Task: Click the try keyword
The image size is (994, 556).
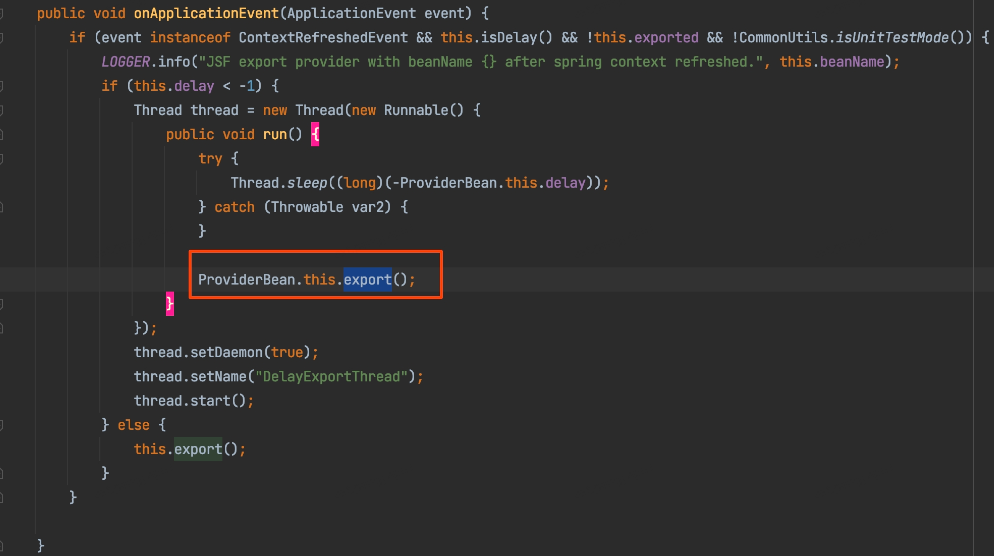Action: click(x=210, y=158)
